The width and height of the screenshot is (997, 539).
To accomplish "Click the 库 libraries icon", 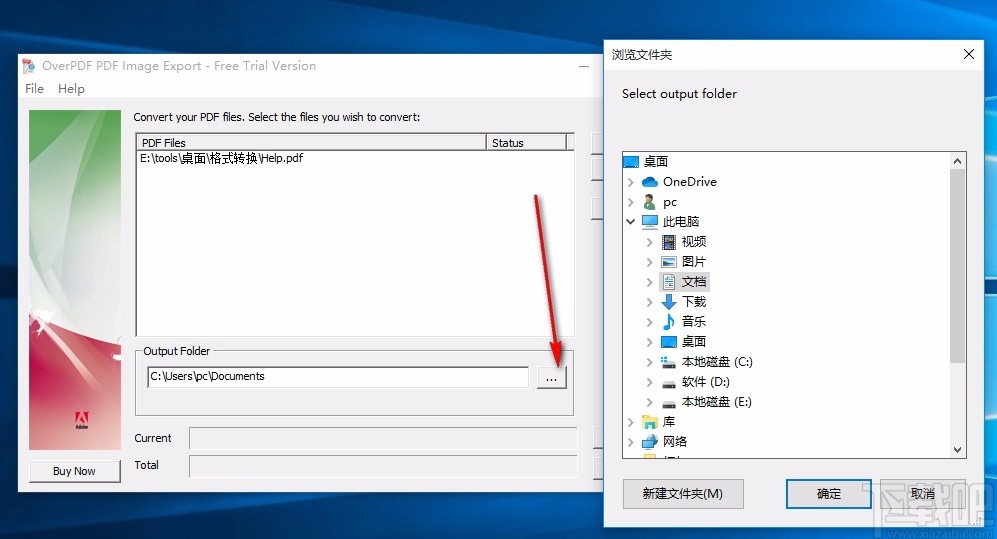I will click(x=650, y=422).
